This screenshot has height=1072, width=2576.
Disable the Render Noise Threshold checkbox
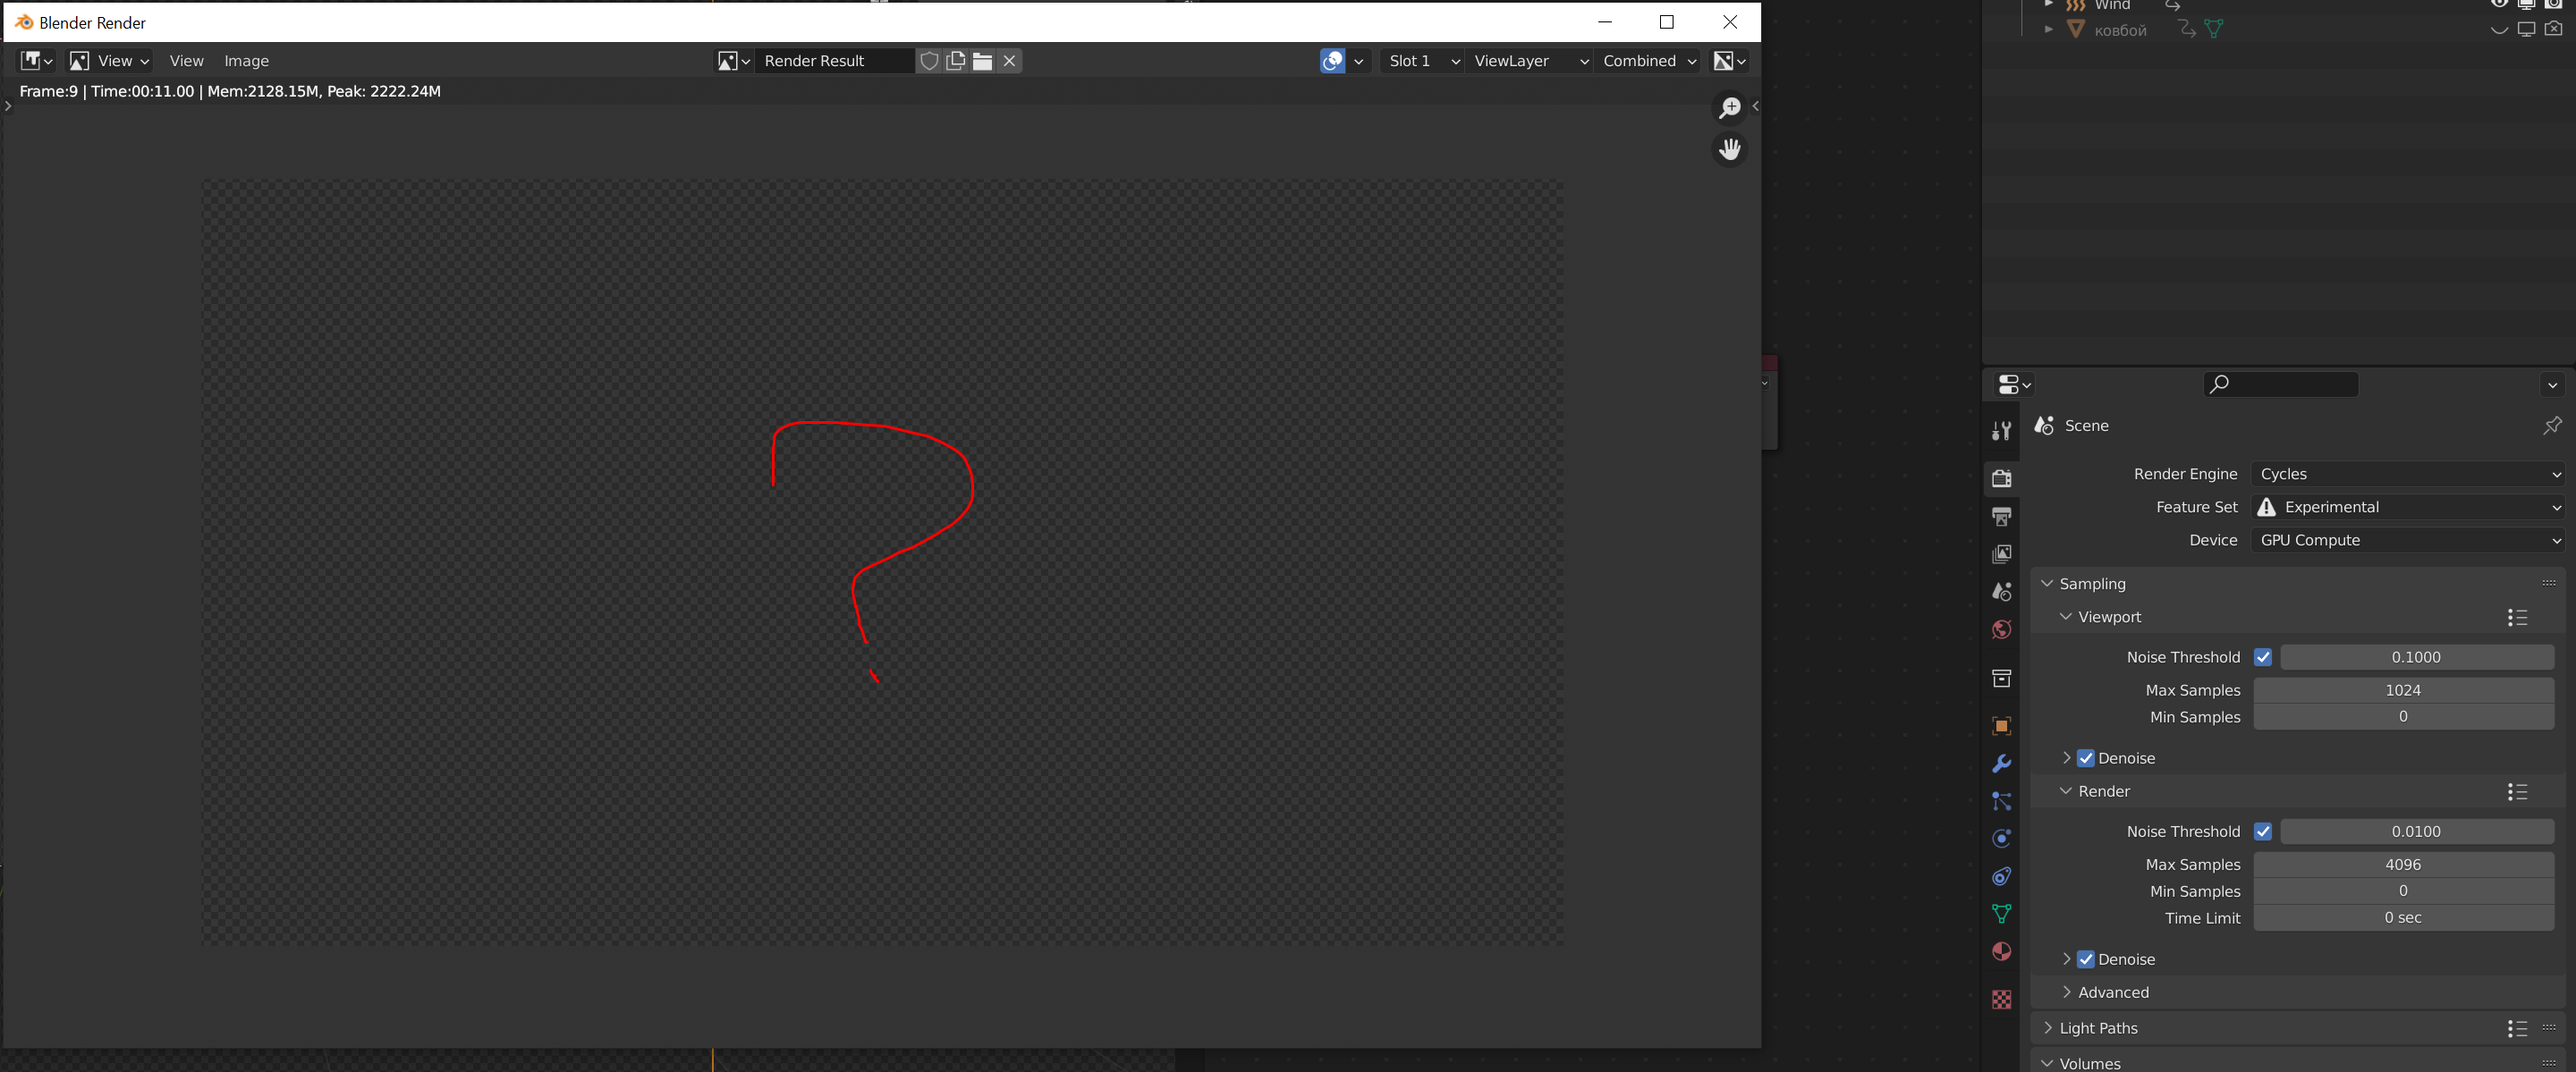tap(2262, 831)
